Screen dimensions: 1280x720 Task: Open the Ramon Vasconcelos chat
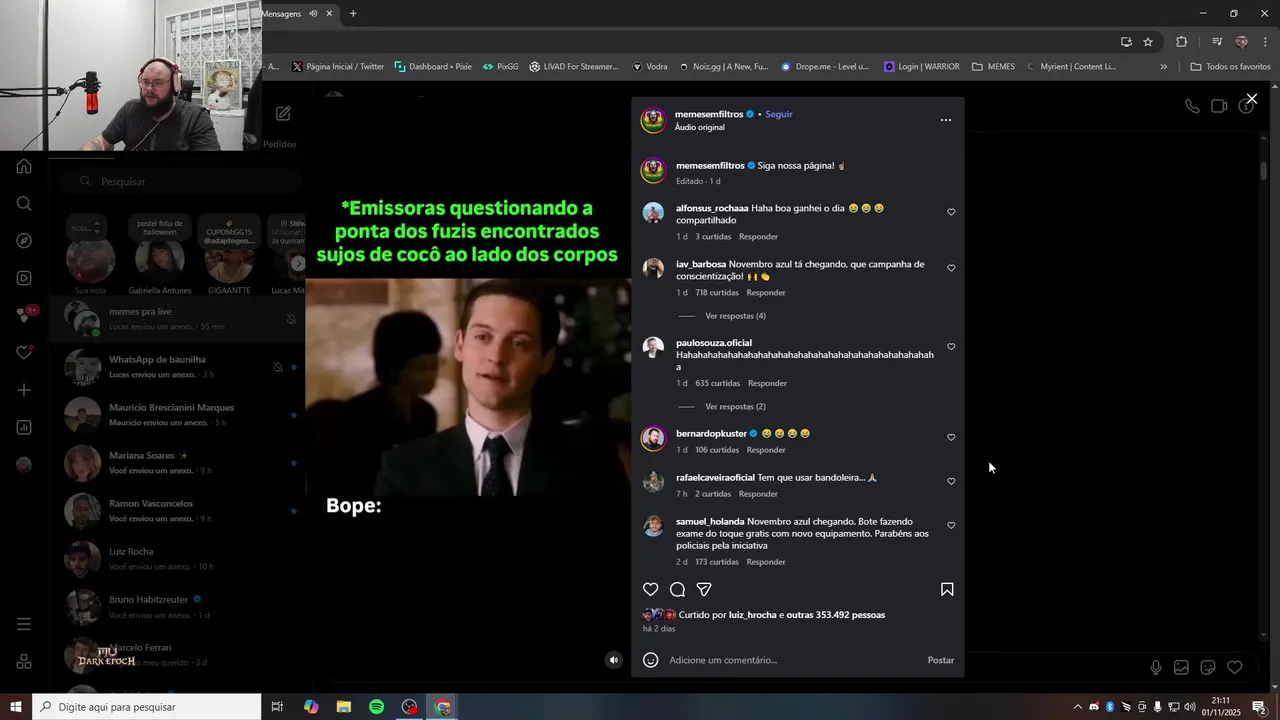(x=177, y=511)
